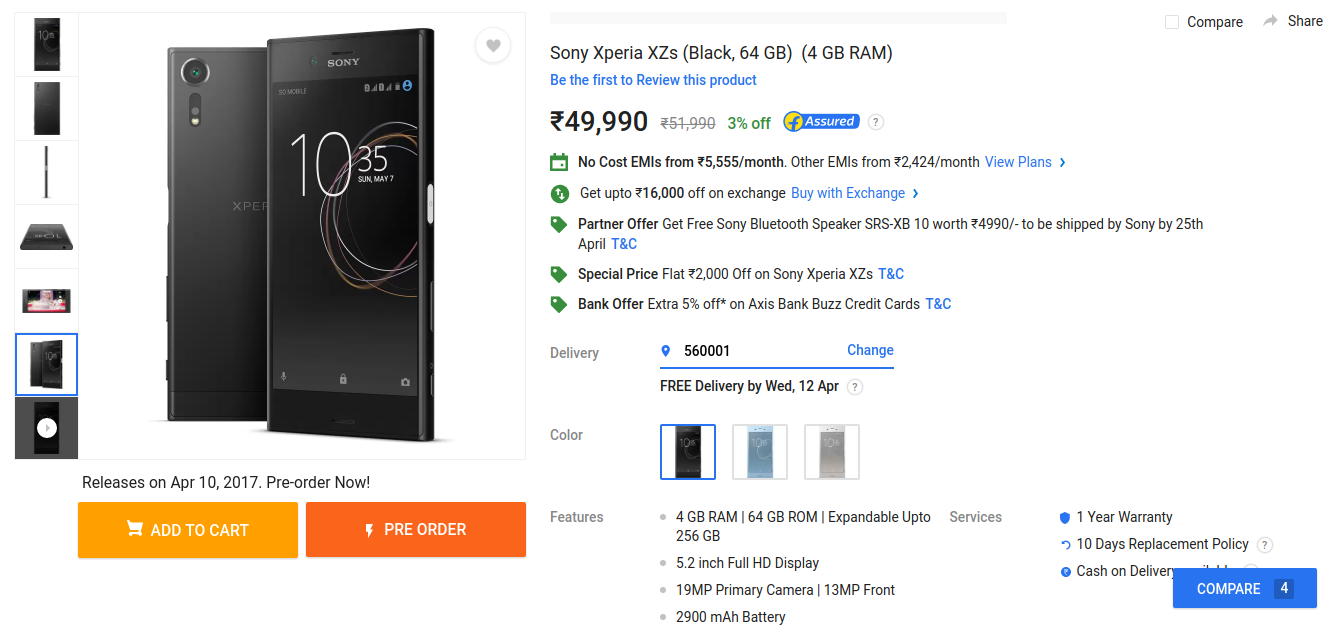Enable the Compare checkbox
The height and width of the screenshot is (634, 1344).
coord(1171,21)
